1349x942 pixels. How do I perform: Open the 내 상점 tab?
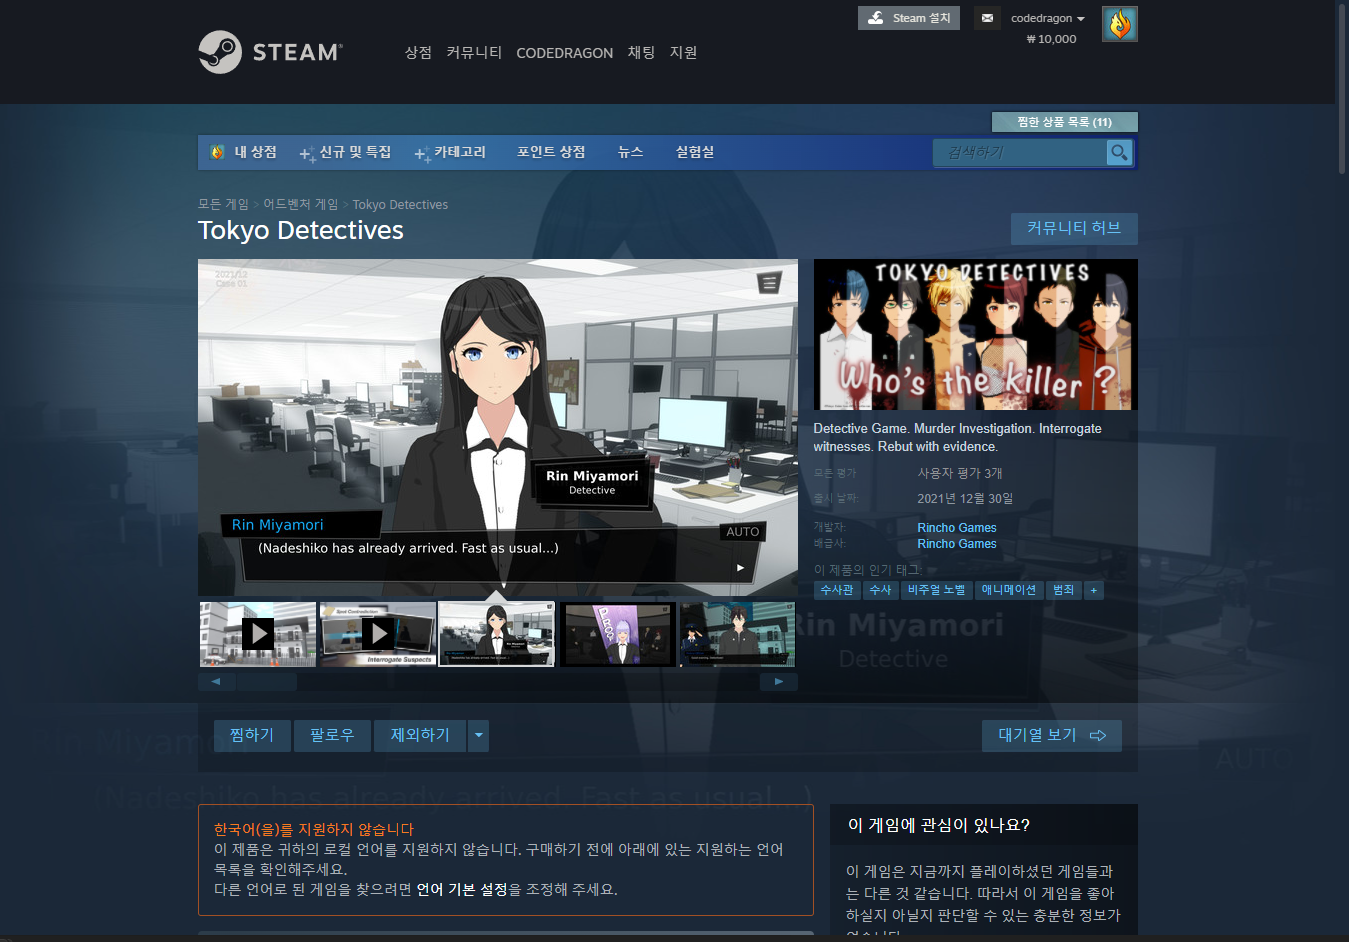[x=244, y=152]
